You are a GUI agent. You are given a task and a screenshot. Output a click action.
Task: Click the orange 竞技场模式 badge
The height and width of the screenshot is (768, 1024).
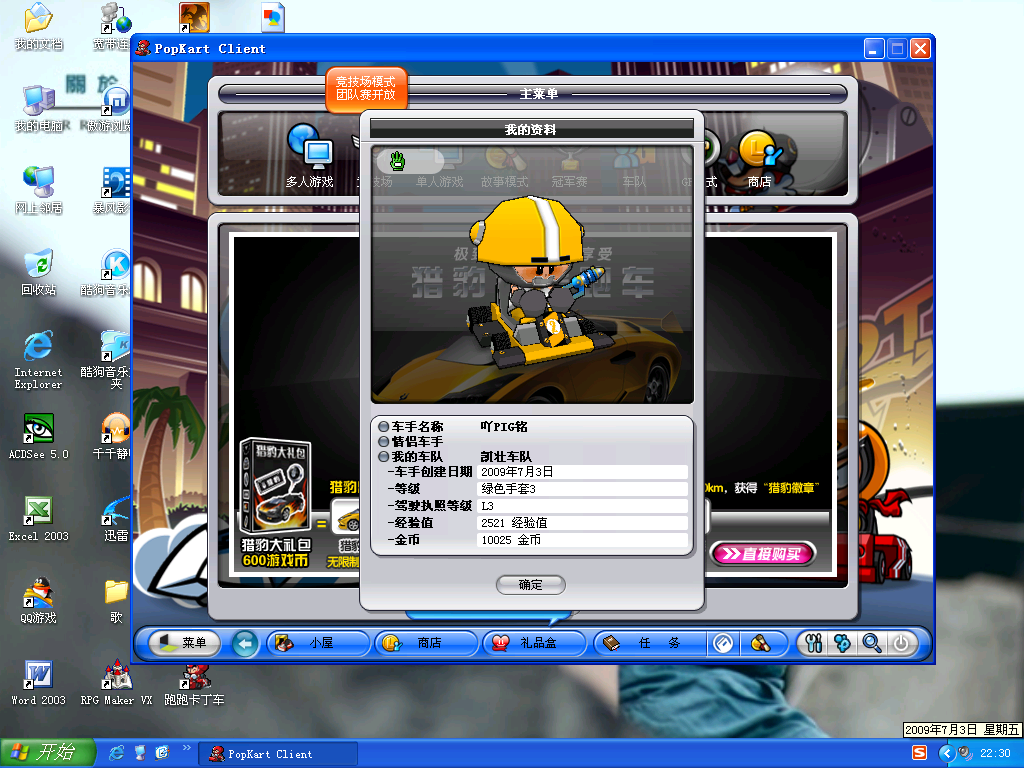pyautogui.click(x=366, y=88)
